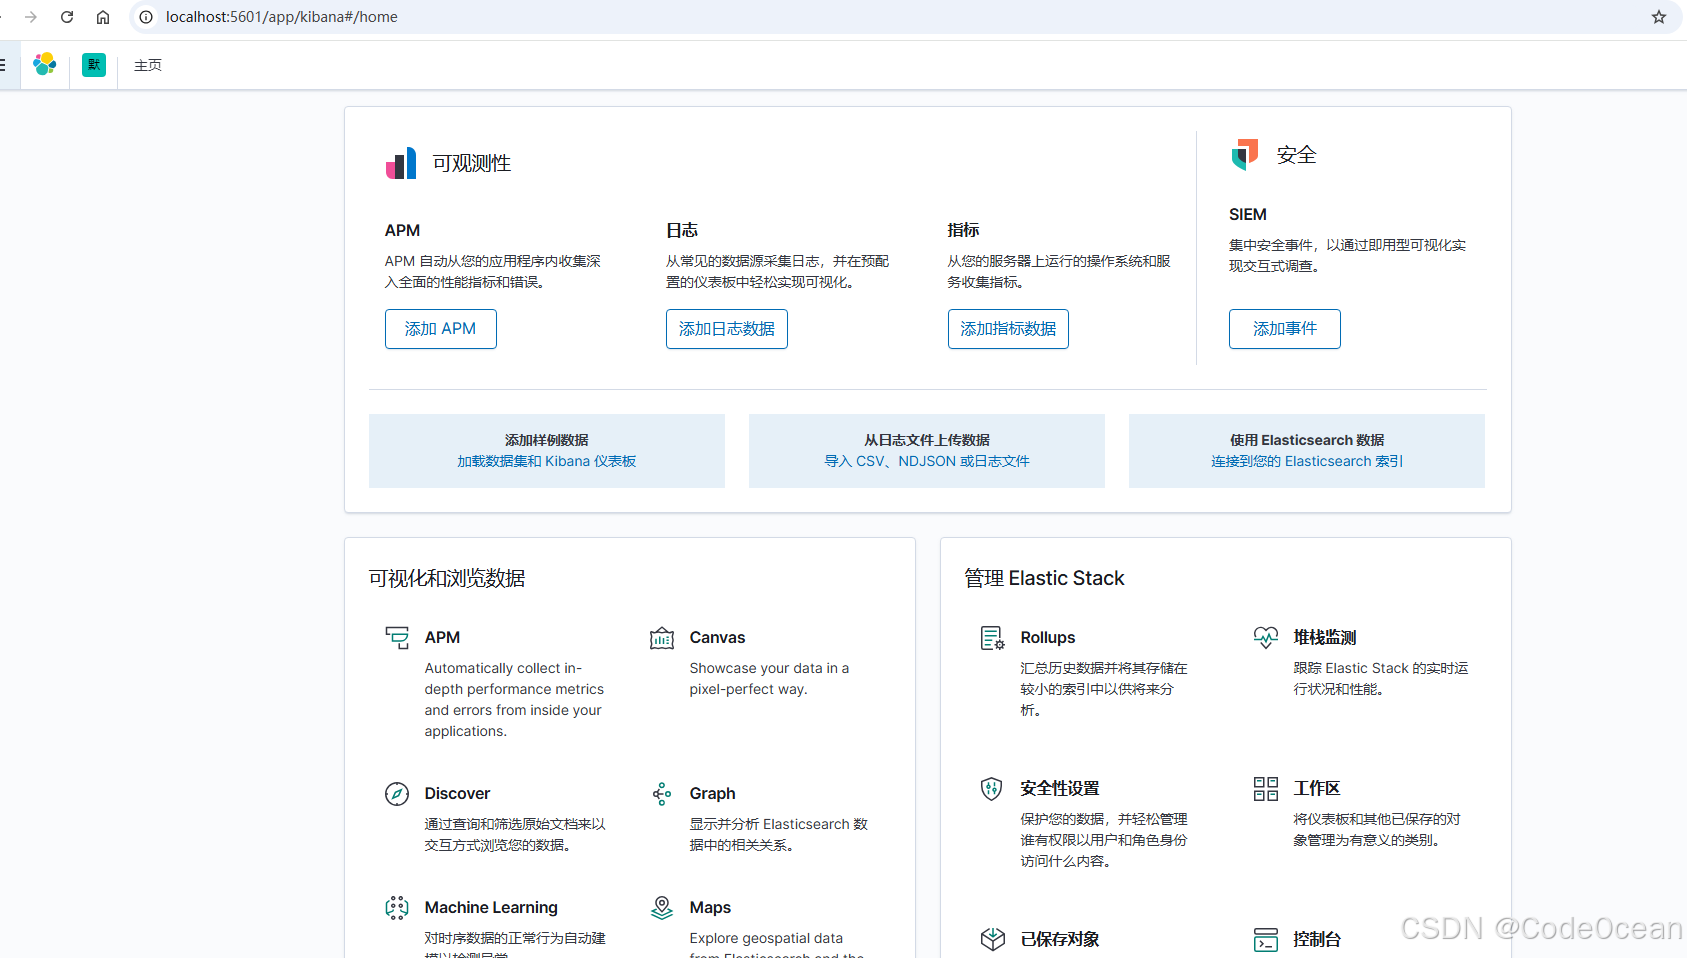This screenshot has height=958, width=1687.
Task: Open the Graph app icon
Action: [662, 794]
